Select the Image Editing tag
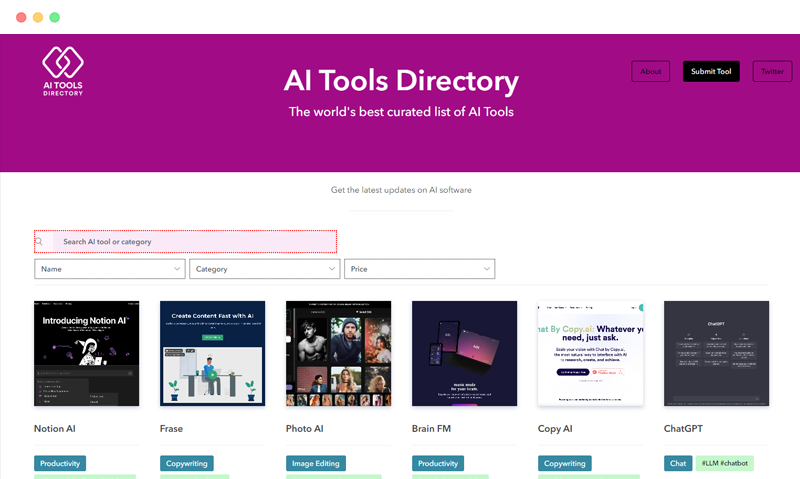Image resolution: width=800 pixels, height=479 pixels. click(316, 463)
